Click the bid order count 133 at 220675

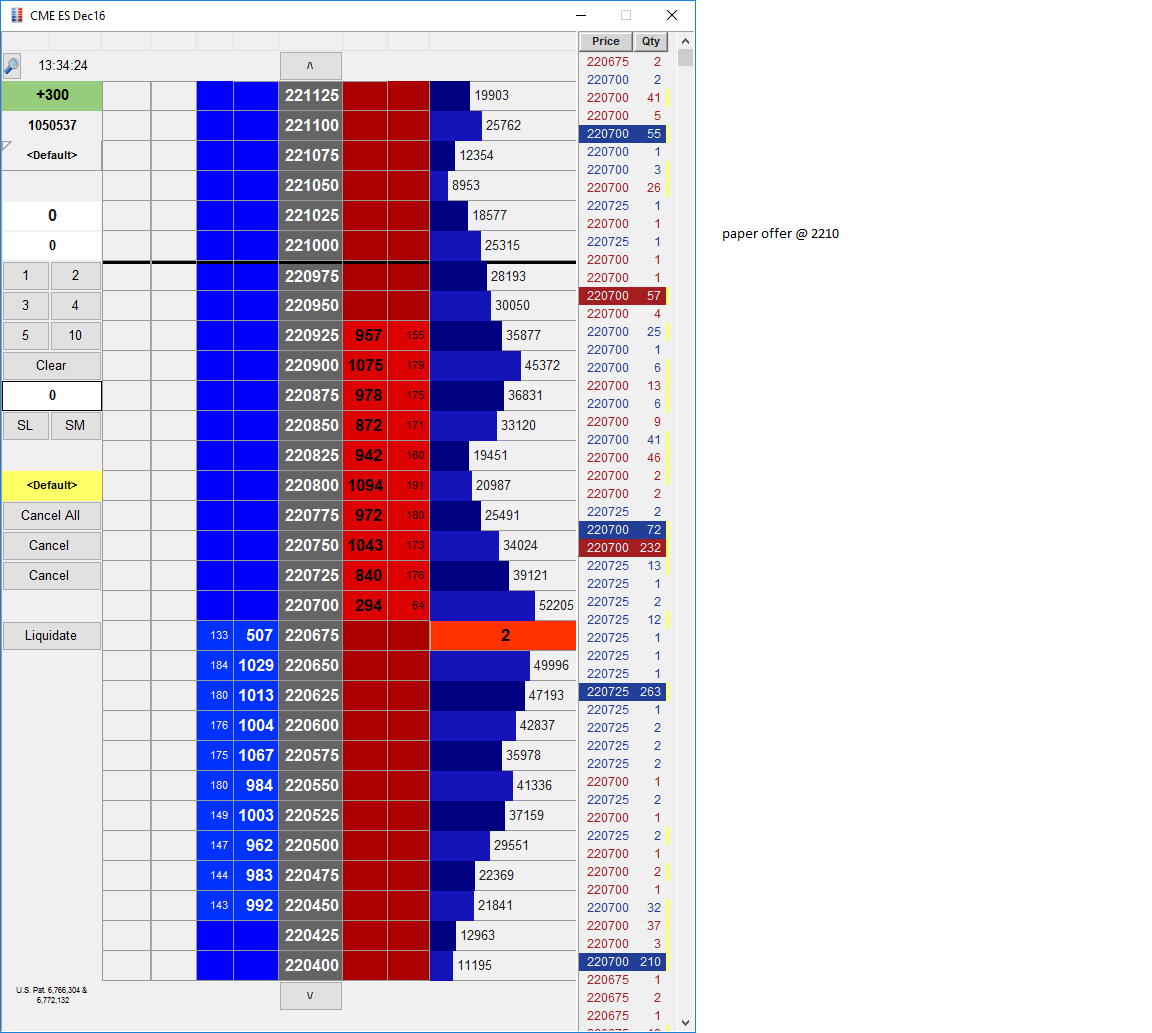click(215, 636)
